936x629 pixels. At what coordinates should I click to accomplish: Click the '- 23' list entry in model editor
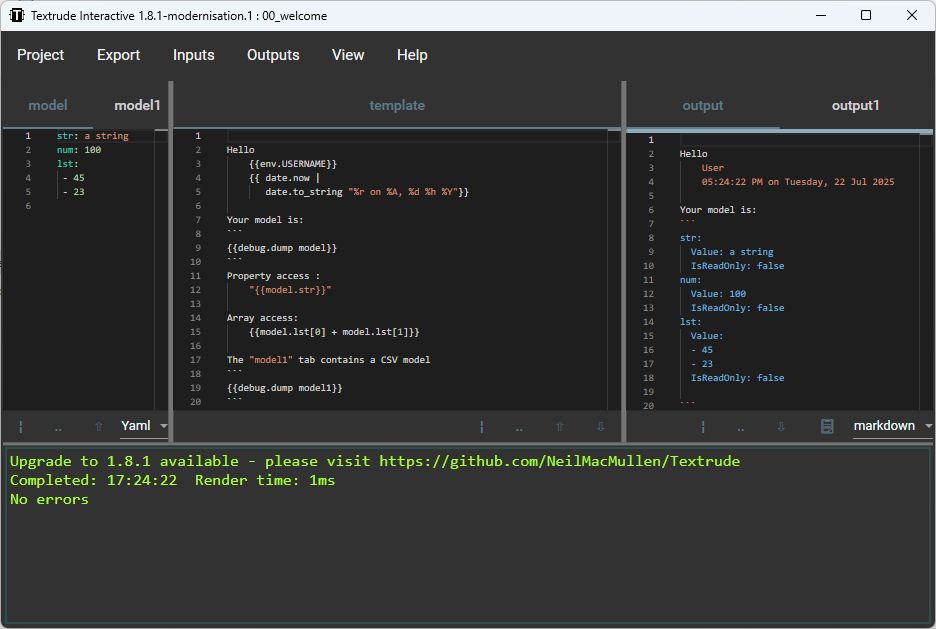pos(73,192)
